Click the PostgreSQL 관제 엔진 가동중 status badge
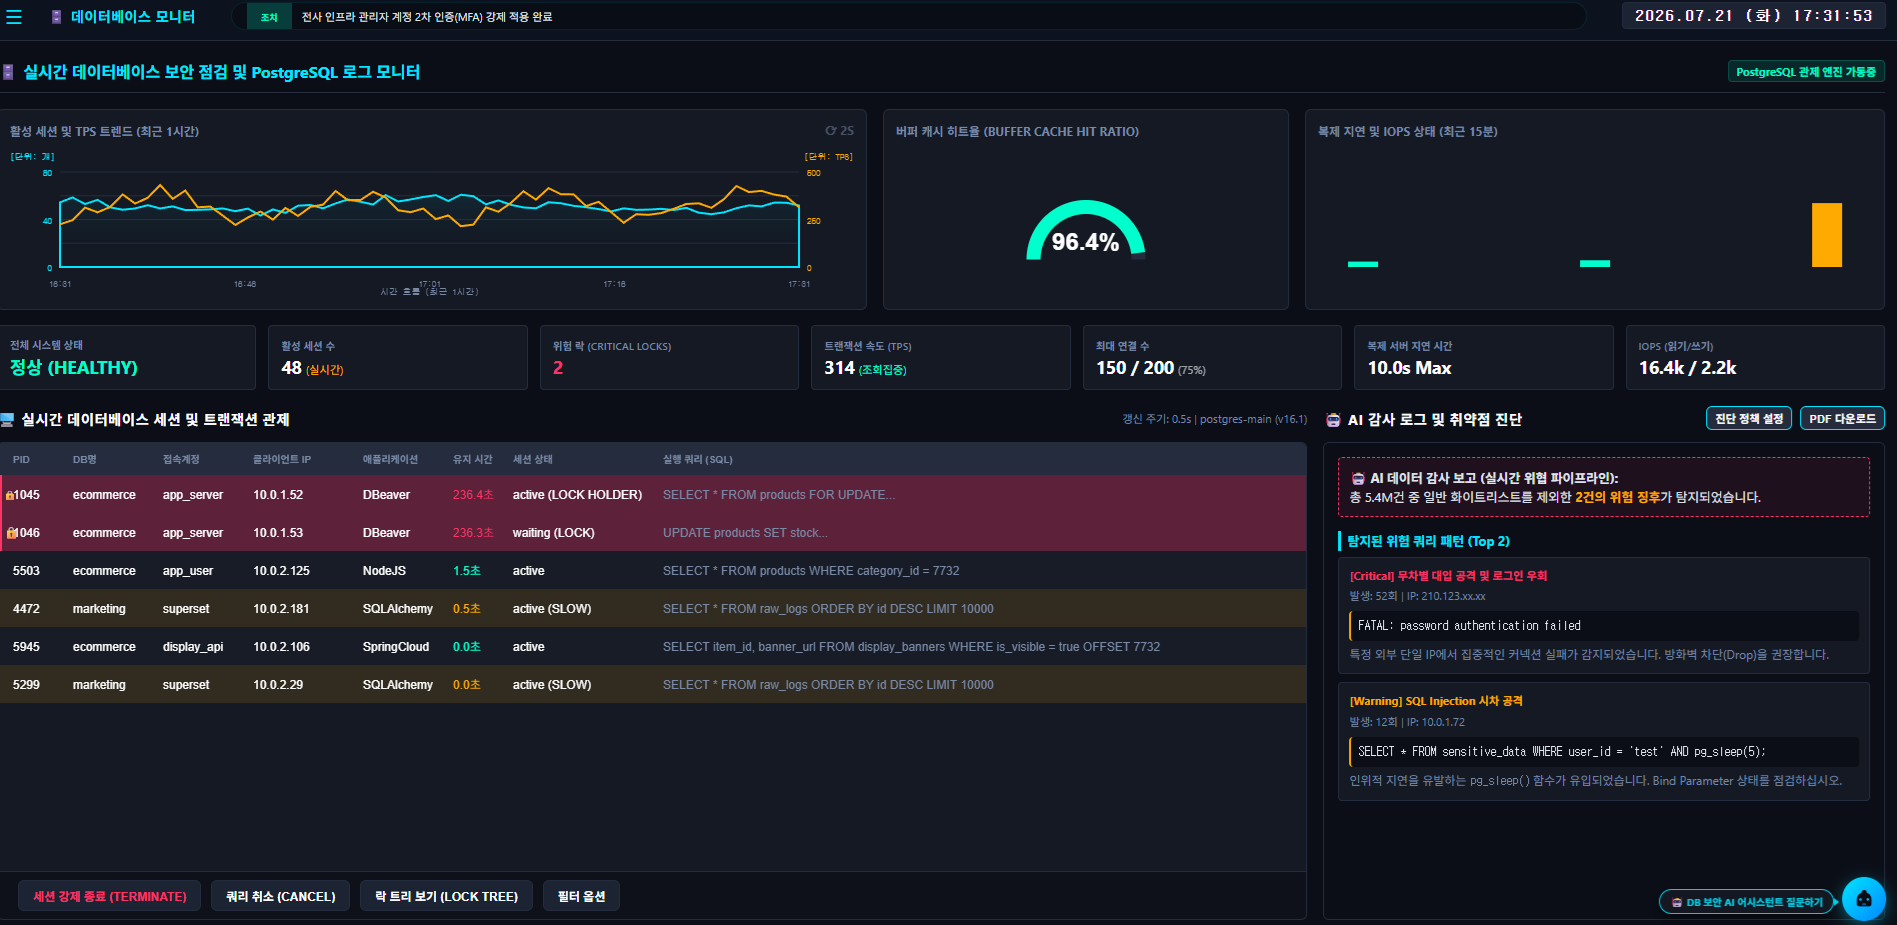 (x=1806, y=72)
